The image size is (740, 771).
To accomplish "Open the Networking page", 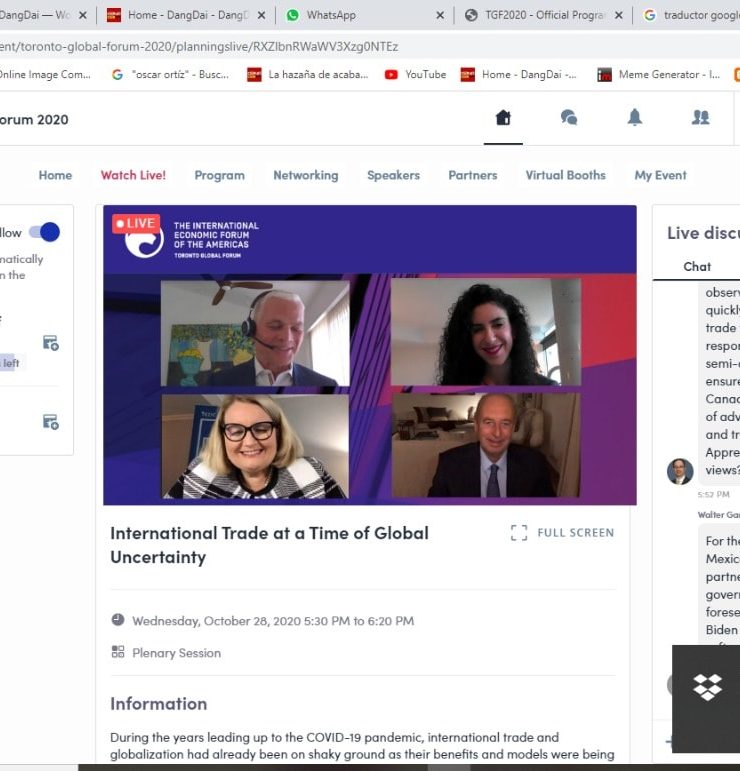I will (x=306, y=176).
